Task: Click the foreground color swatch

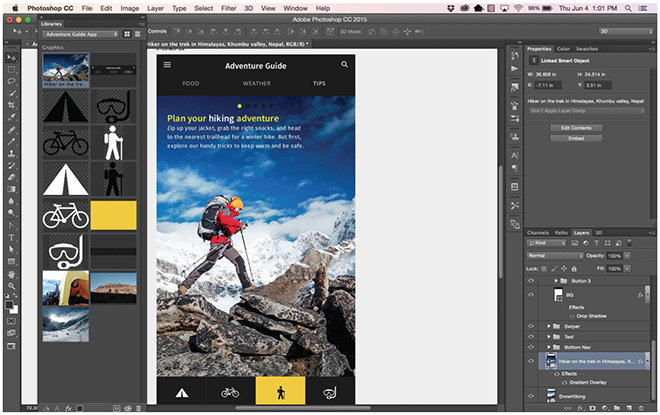Action: pyautogui.click(x=9, y=305)
